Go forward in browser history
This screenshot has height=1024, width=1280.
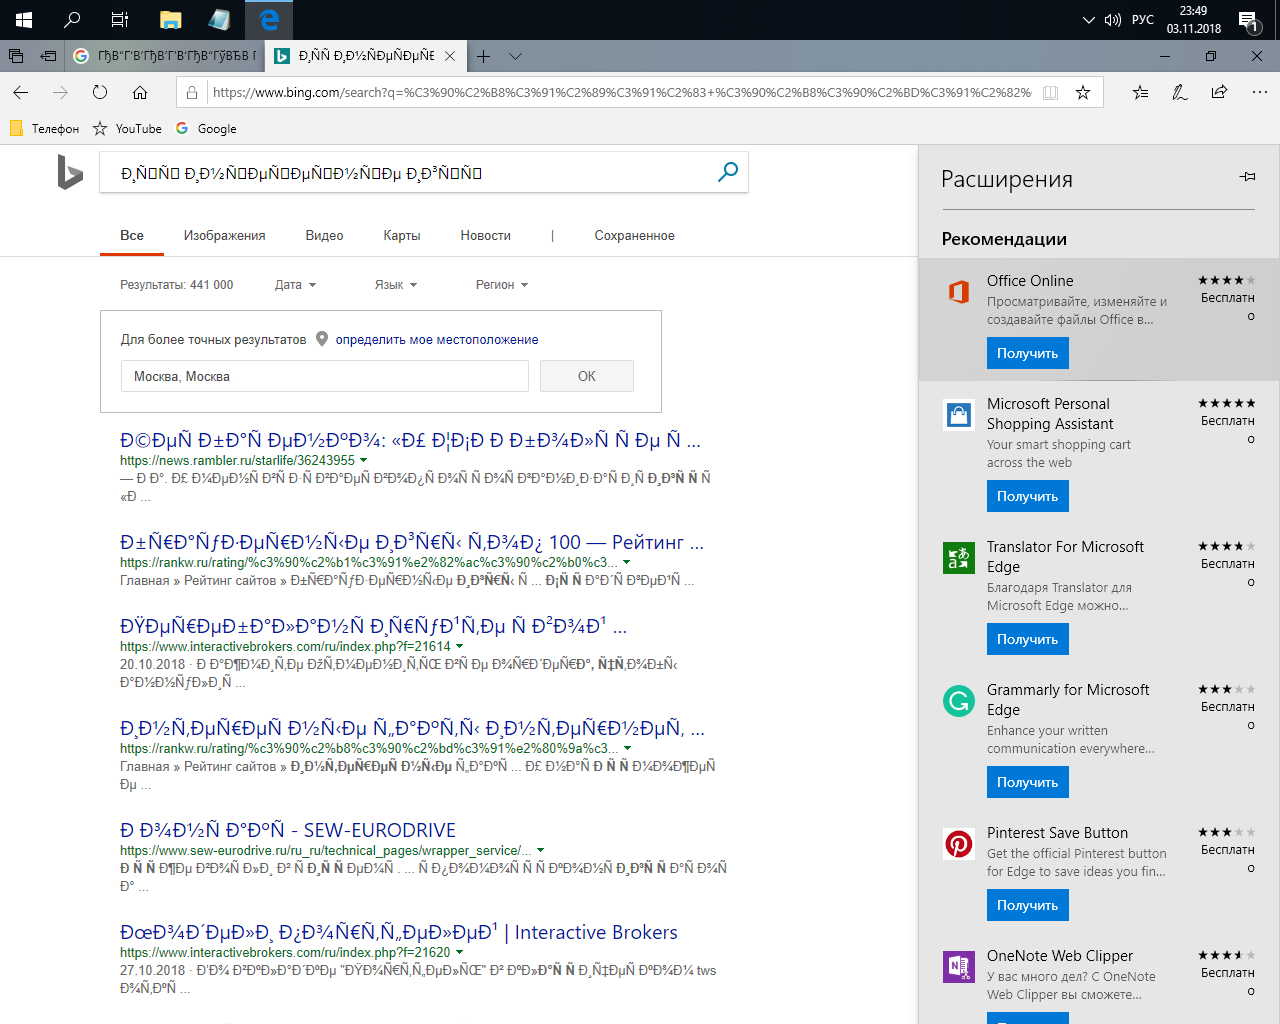60,92
